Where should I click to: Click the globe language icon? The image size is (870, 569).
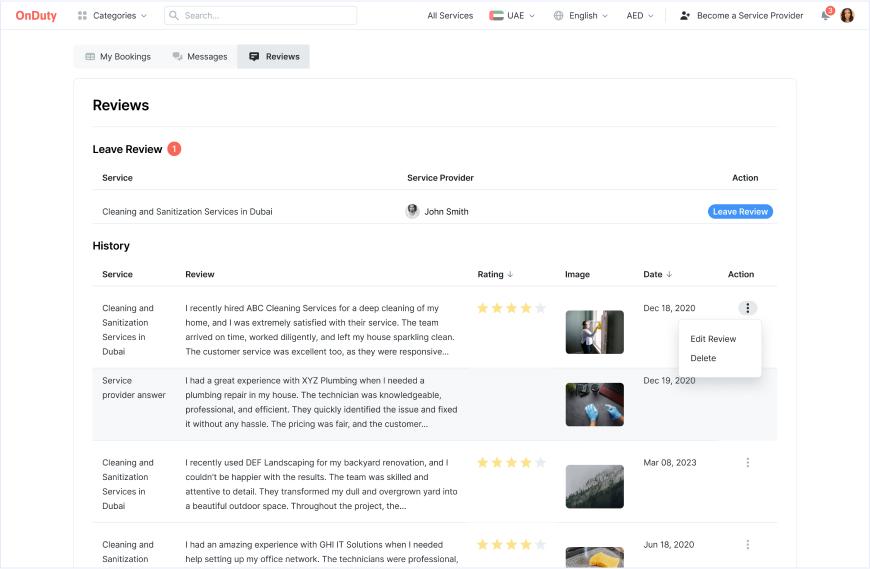point(559,16)
